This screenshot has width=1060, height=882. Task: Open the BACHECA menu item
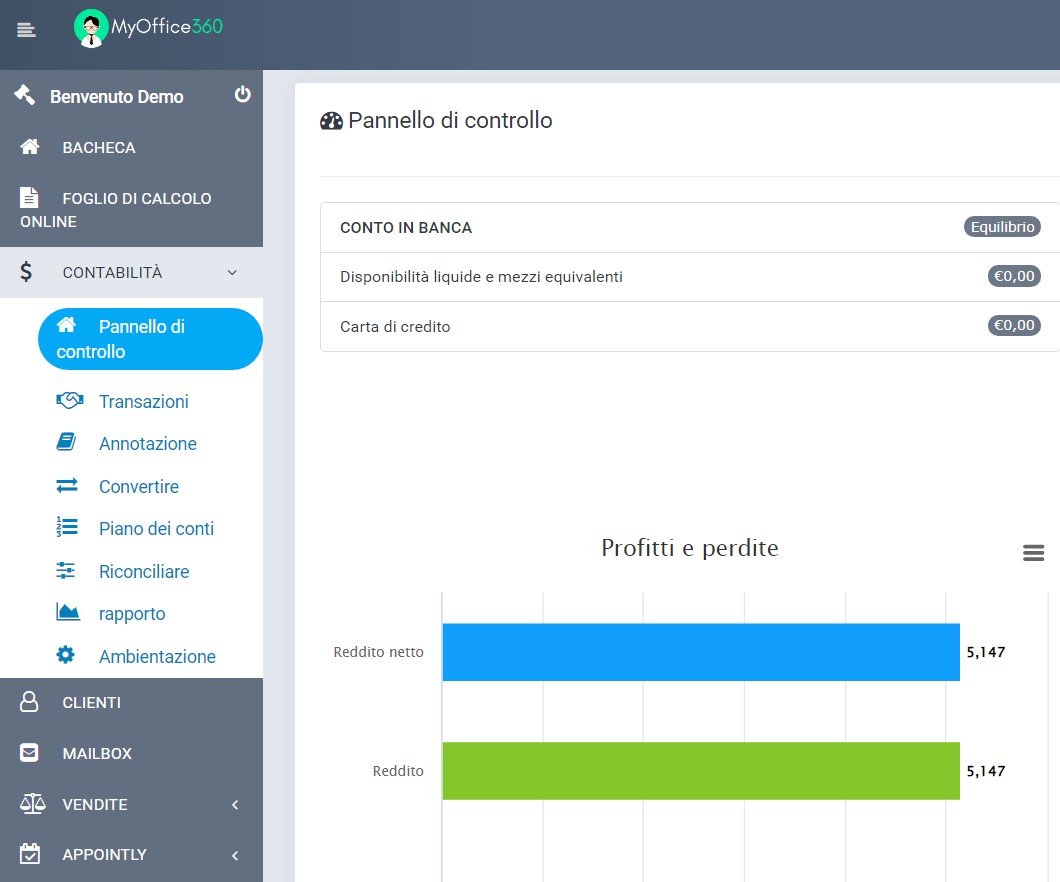(131, 147)
